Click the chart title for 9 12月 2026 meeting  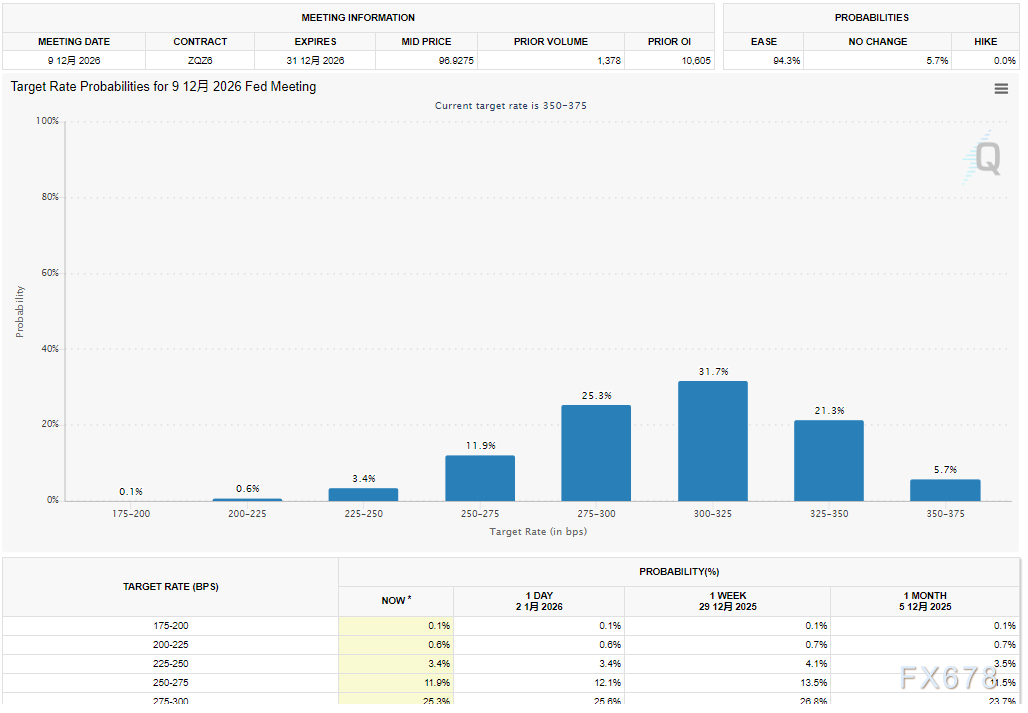(x=163, y=87)
